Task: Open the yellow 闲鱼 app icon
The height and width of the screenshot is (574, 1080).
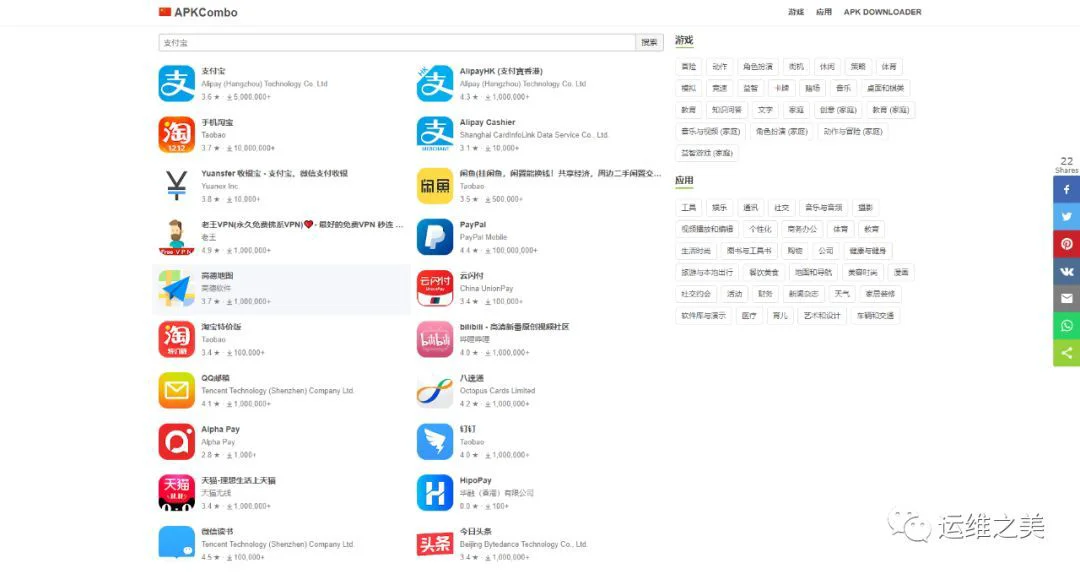Action: (x=435, y=185)
